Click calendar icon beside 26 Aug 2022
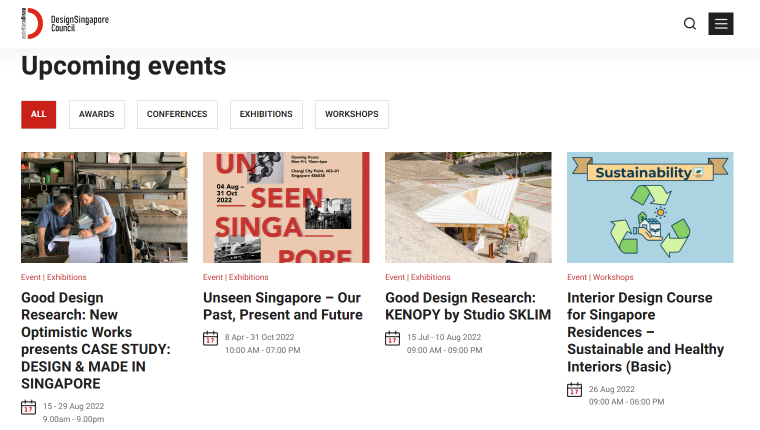The width and height of the screenshot is (760, 430). pyautogui.click(x=574, y=390)
